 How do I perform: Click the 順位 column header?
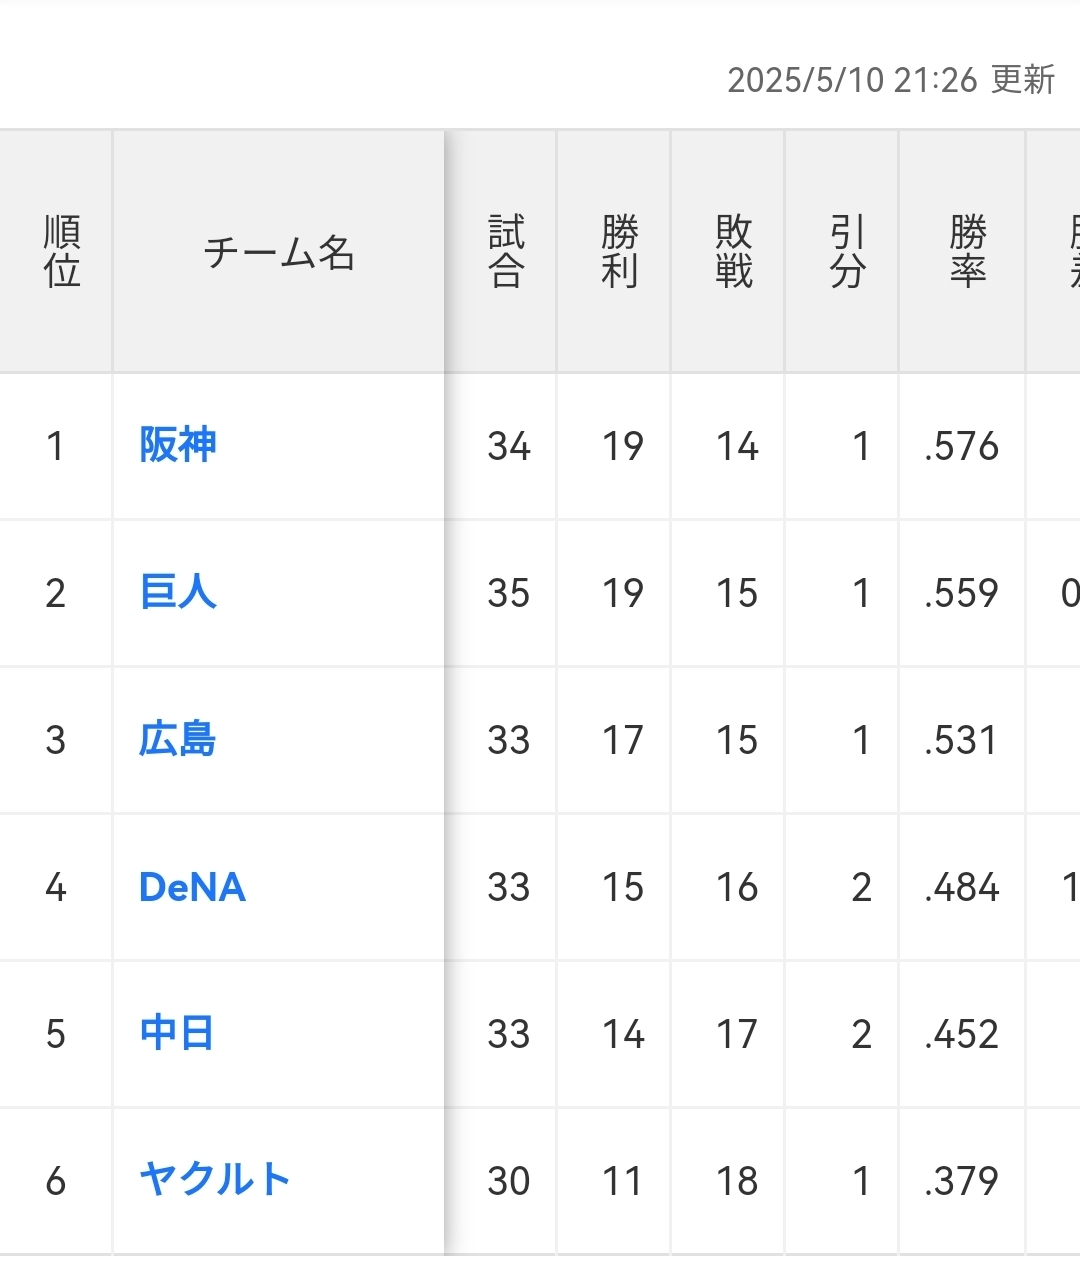point(61,252)
